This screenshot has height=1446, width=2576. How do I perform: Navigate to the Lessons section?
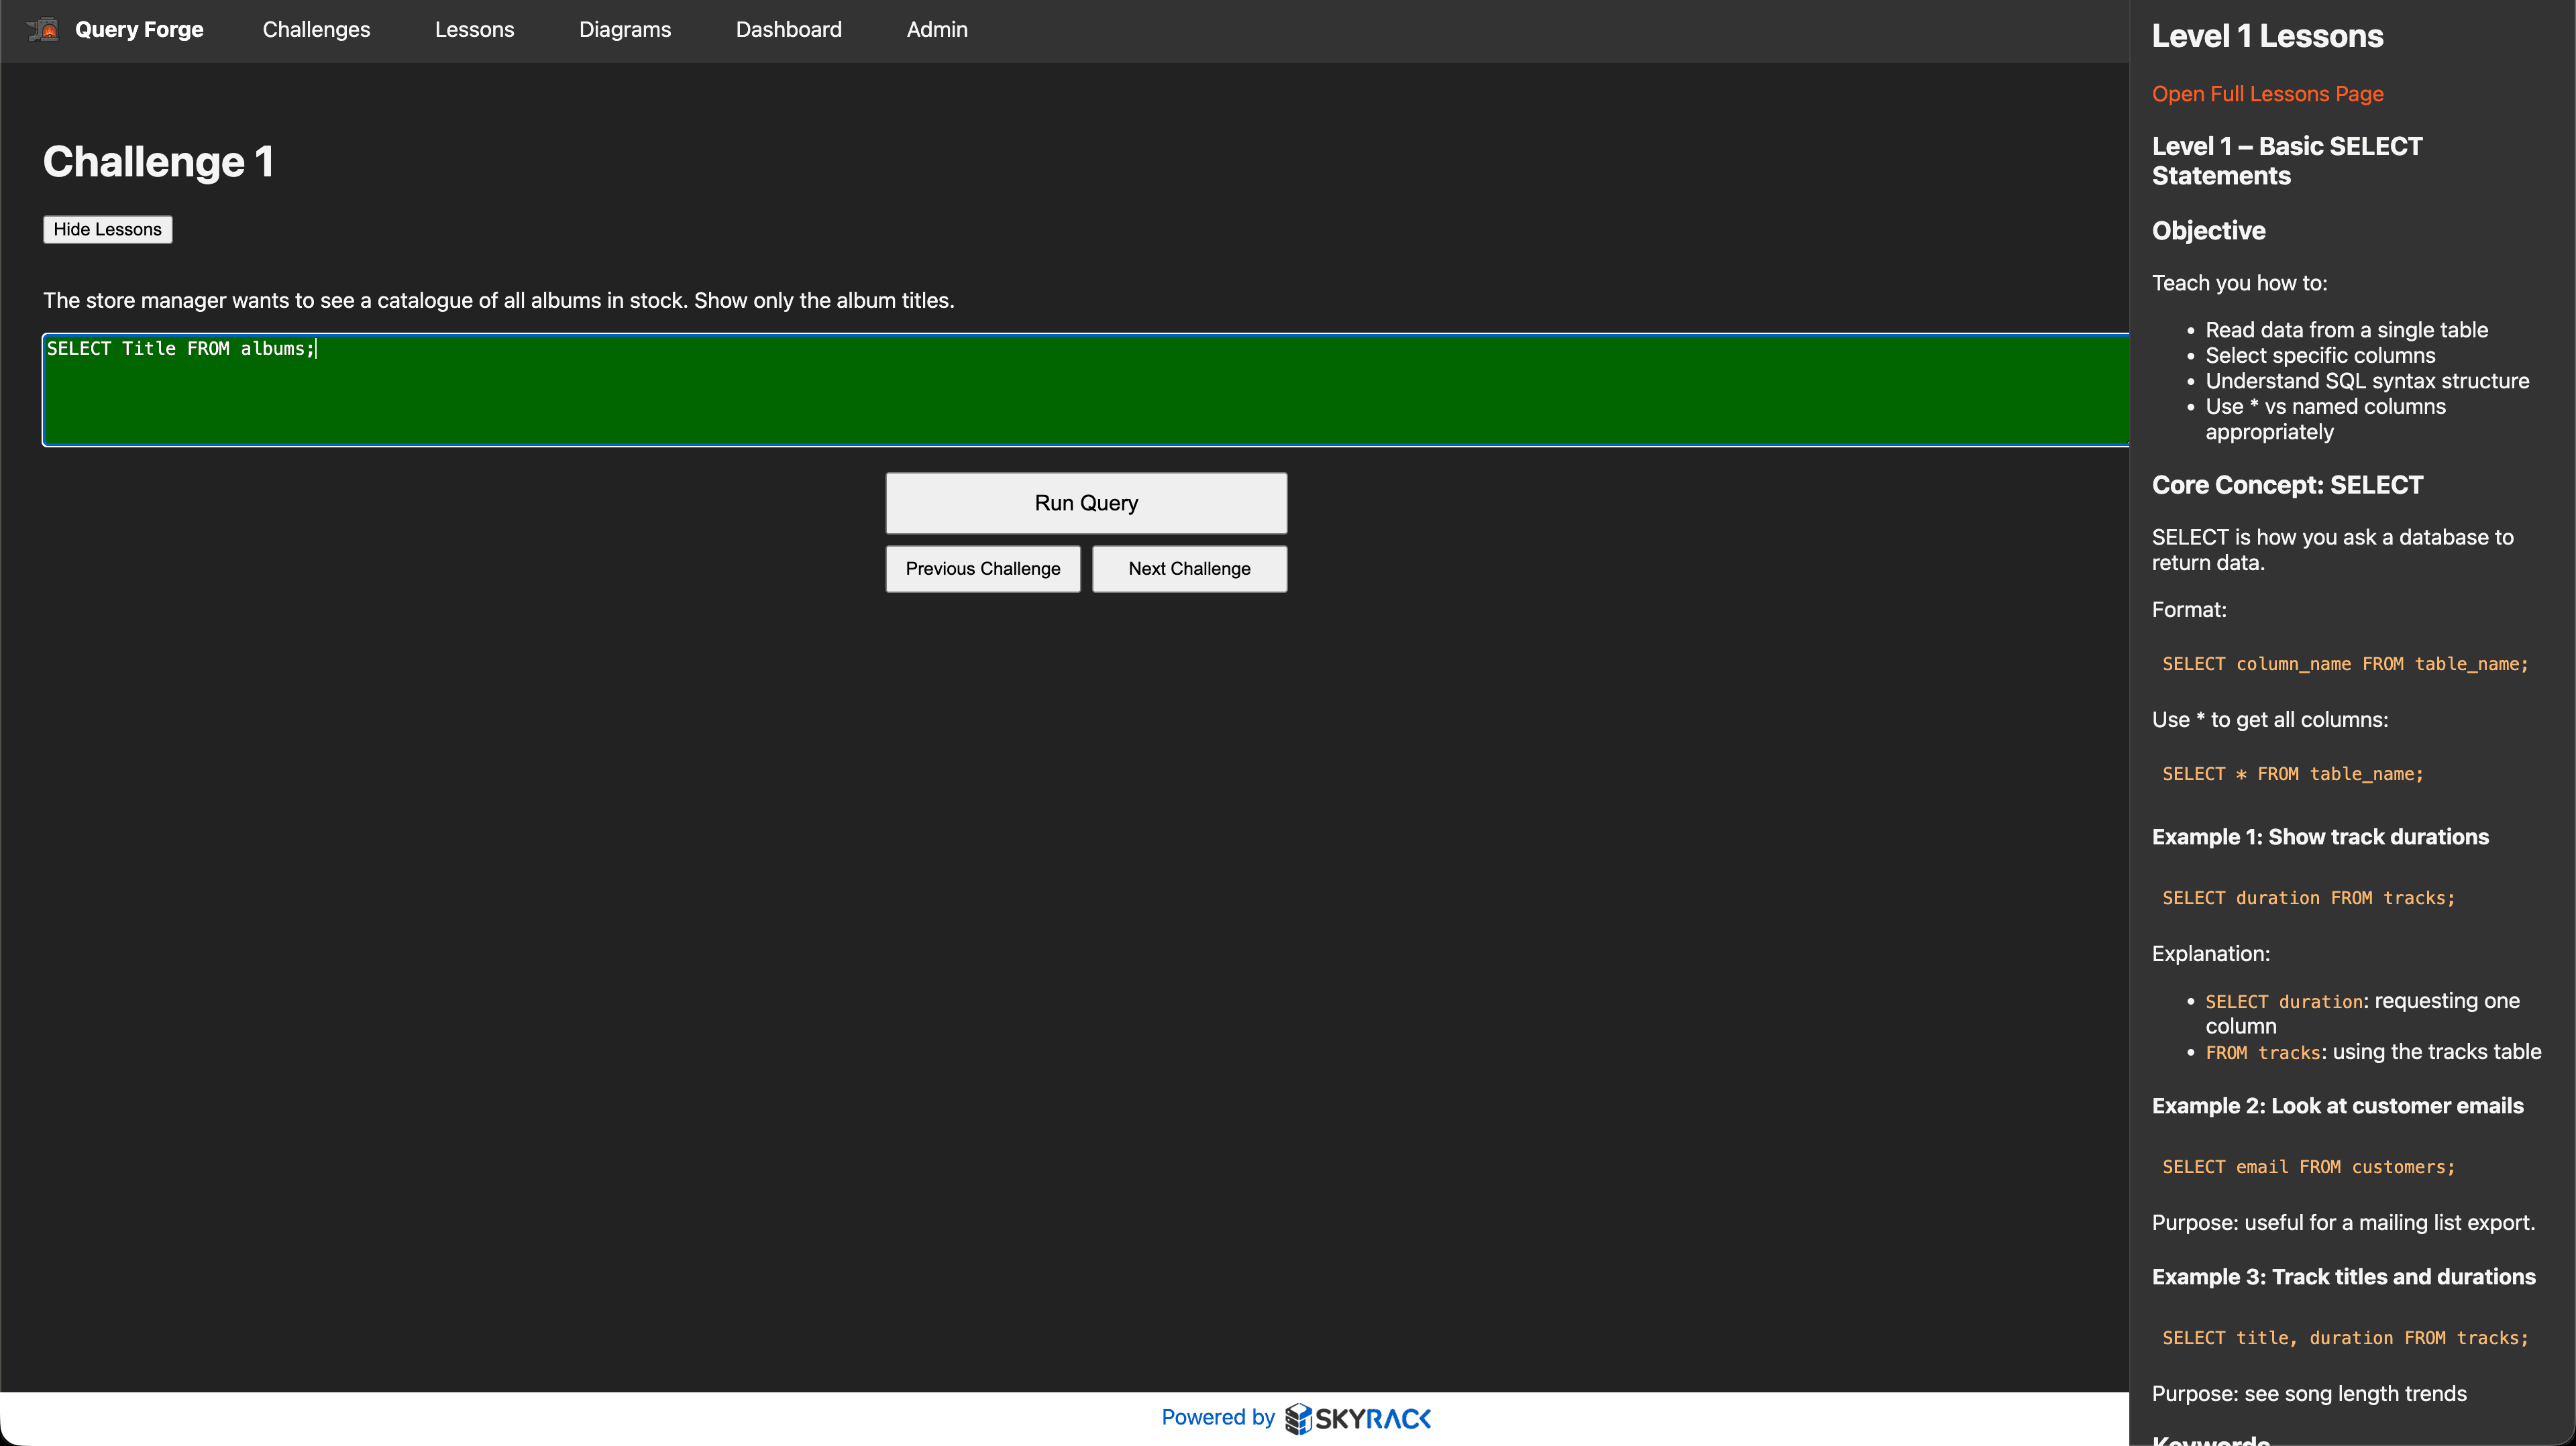point(474,29)
